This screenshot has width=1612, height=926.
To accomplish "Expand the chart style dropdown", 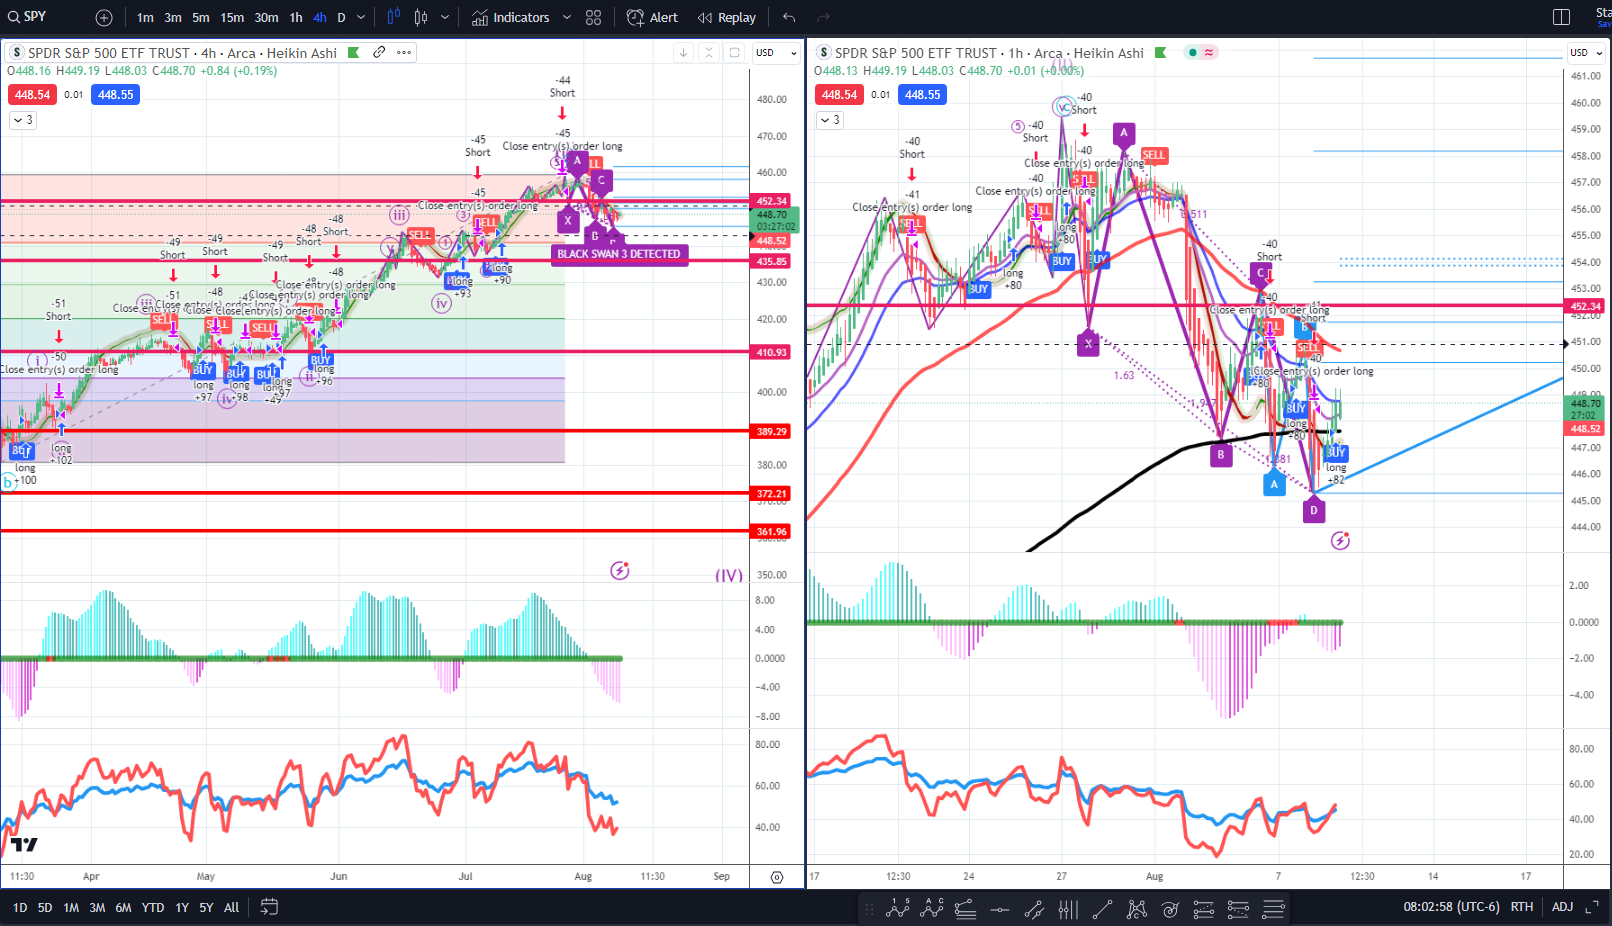I will 445,17.
